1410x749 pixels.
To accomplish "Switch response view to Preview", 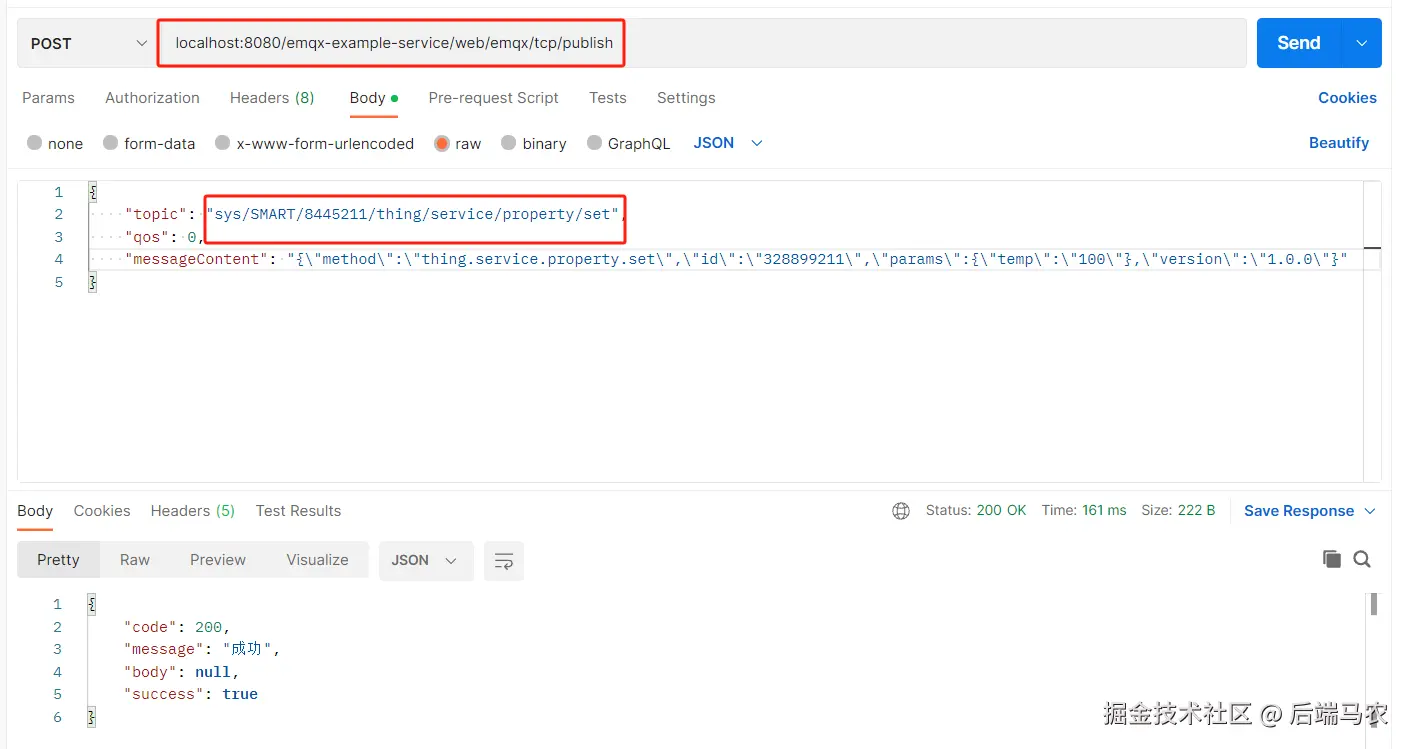I will pyautogui.click(x=218, y=560).
